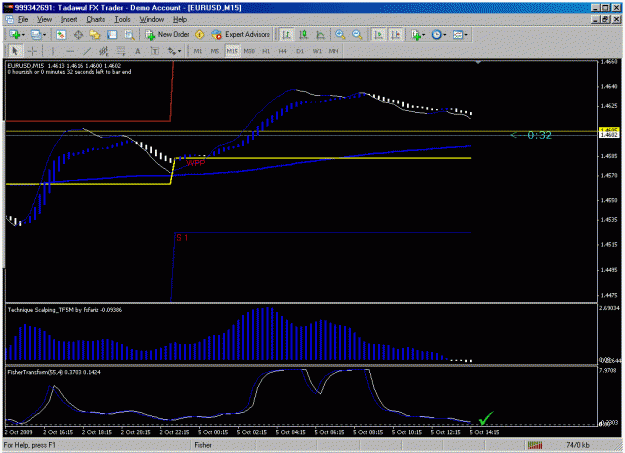Open the Arrows objects tool icon

point(172,51)
